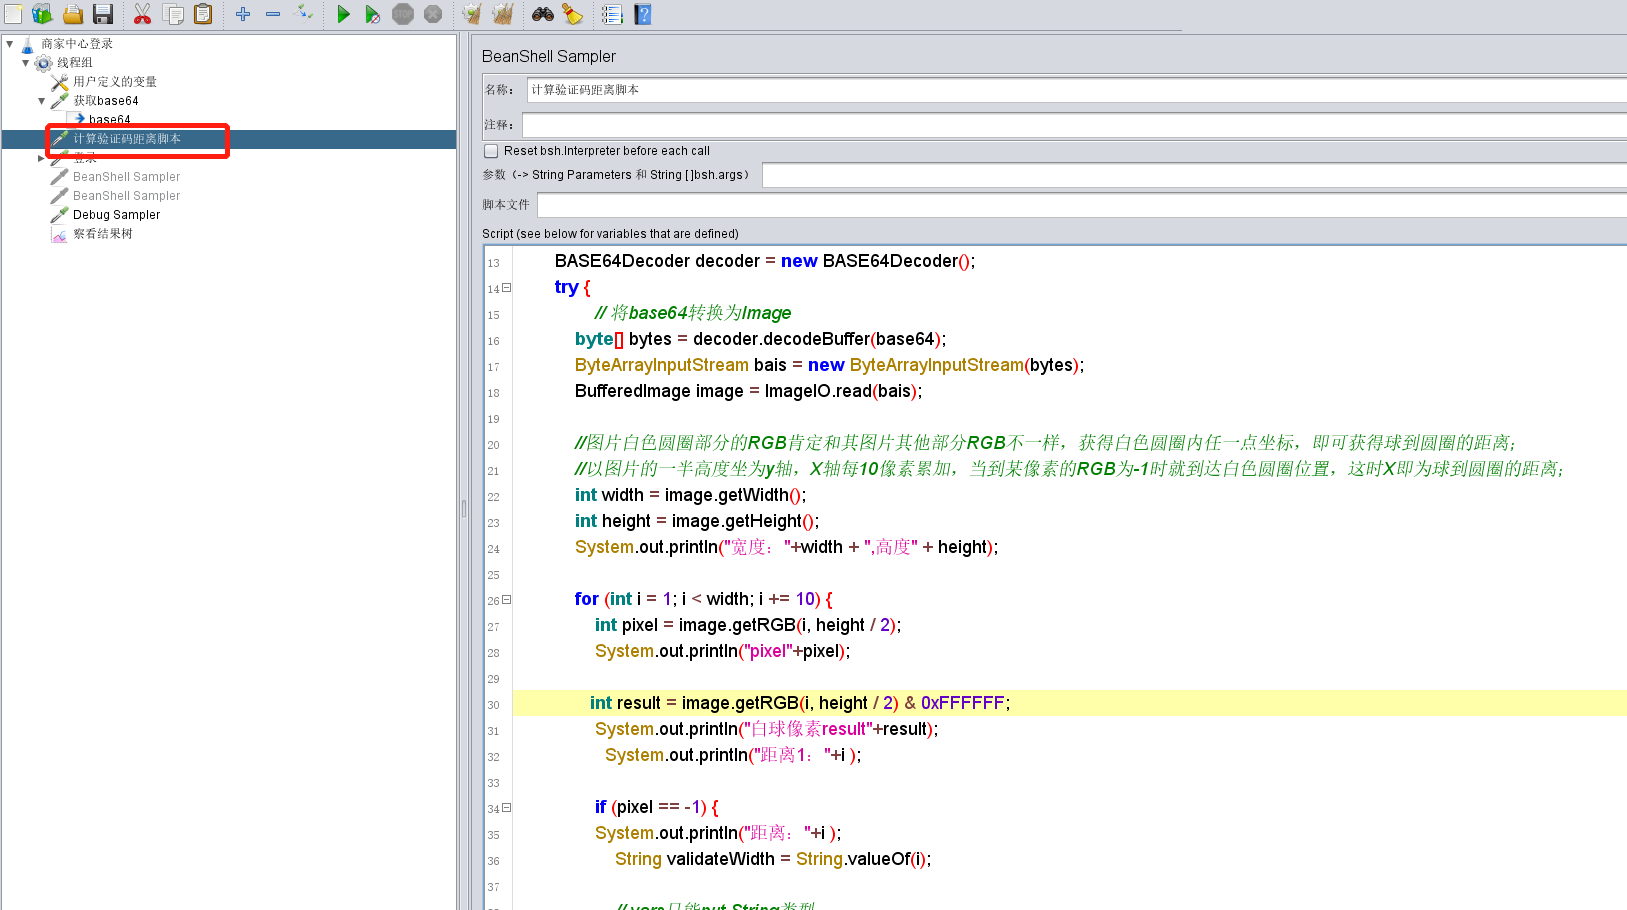Screen dimensions: 1627x910
Task: Select the Debug Sampler tree item
Action: click(x=115, y=214)
